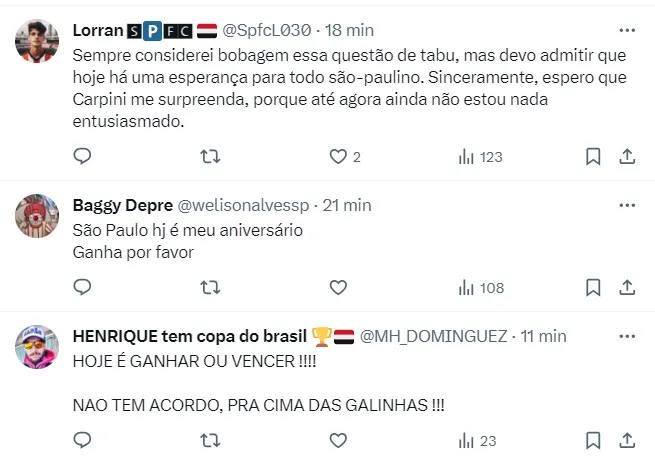This screenshot has height=460, width=655.
Task: Share Lorran's tweet
Action: (x=627, y=156)
